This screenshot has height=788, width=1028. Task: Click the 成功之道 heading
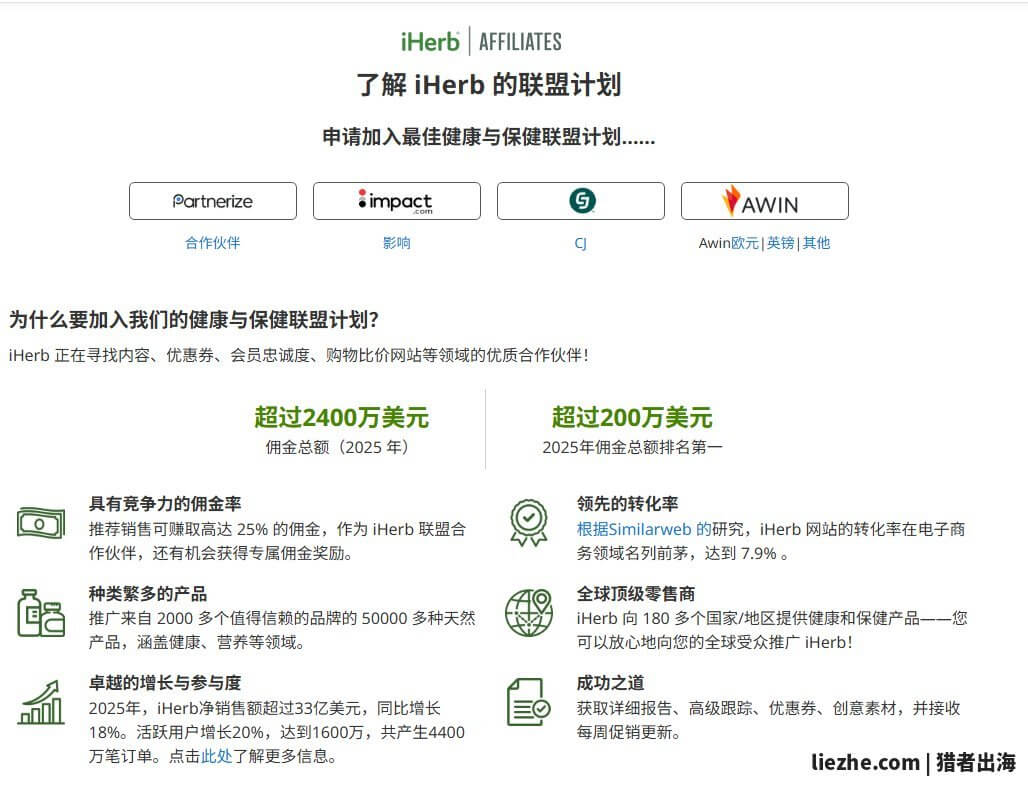pyautogui.click(x=610, y=683)
